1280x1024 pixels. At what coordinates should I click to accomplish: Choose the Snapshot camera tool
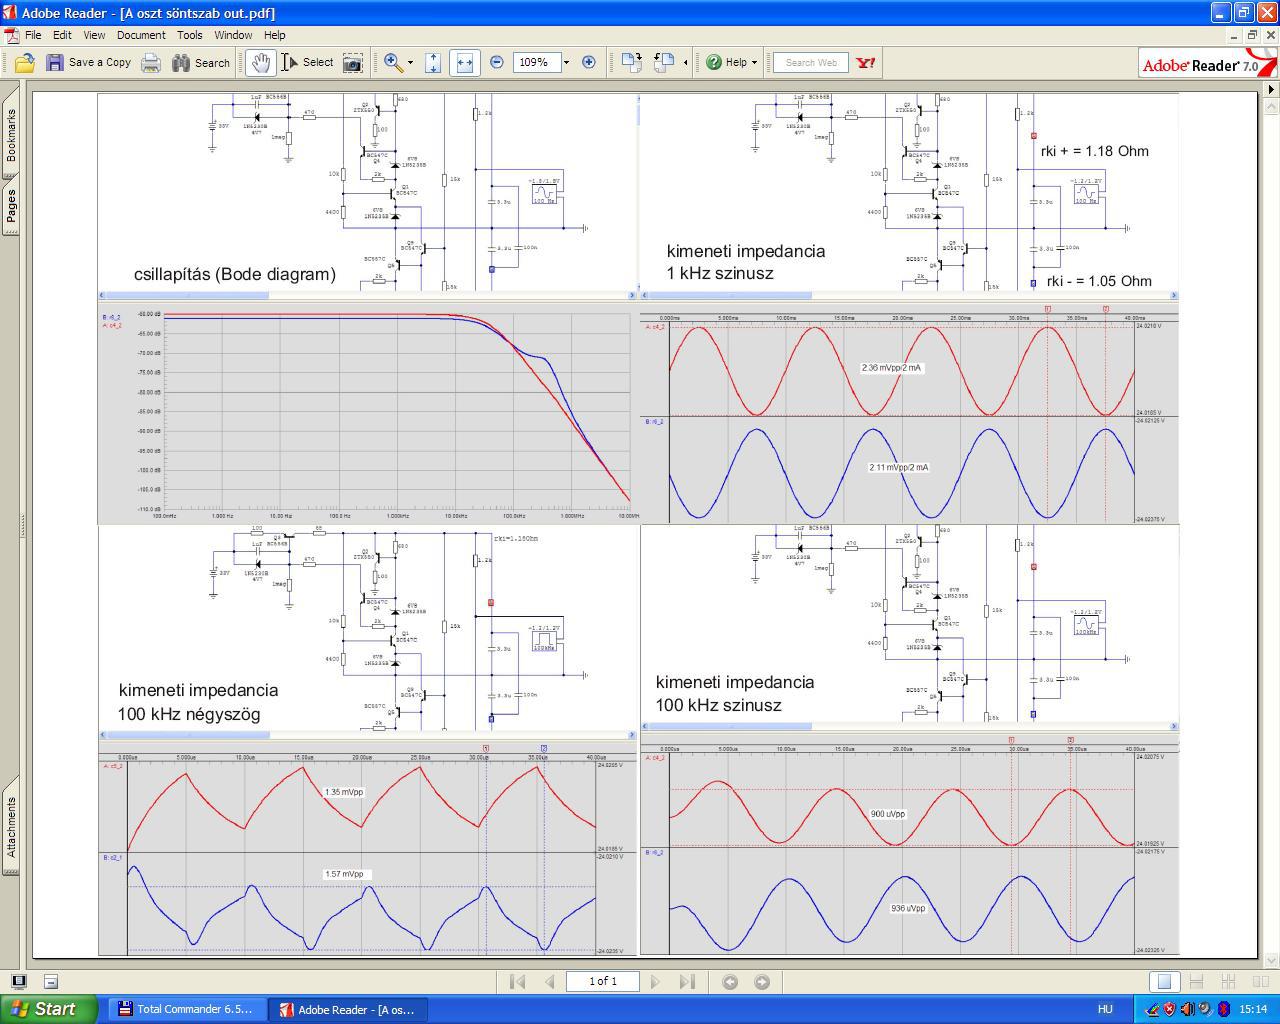pos(353,63)
